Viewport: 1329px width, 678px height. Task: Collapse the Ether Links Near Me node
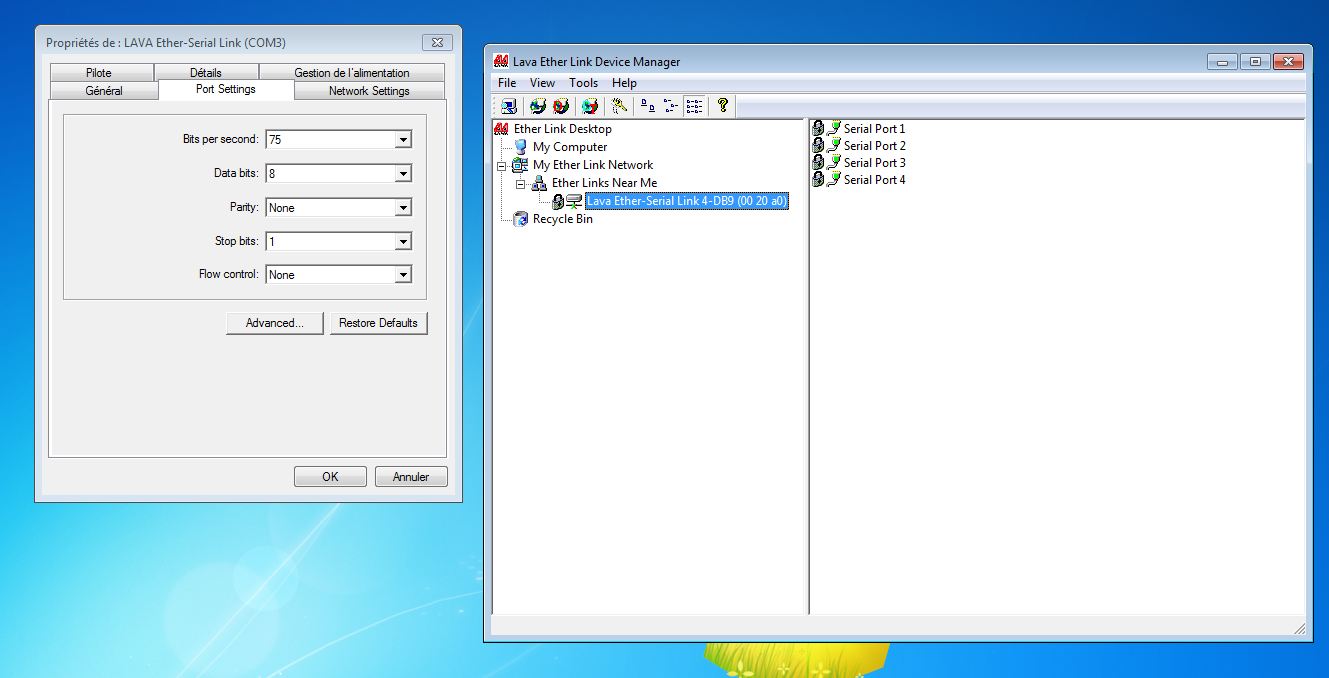[x=520, y=184]
